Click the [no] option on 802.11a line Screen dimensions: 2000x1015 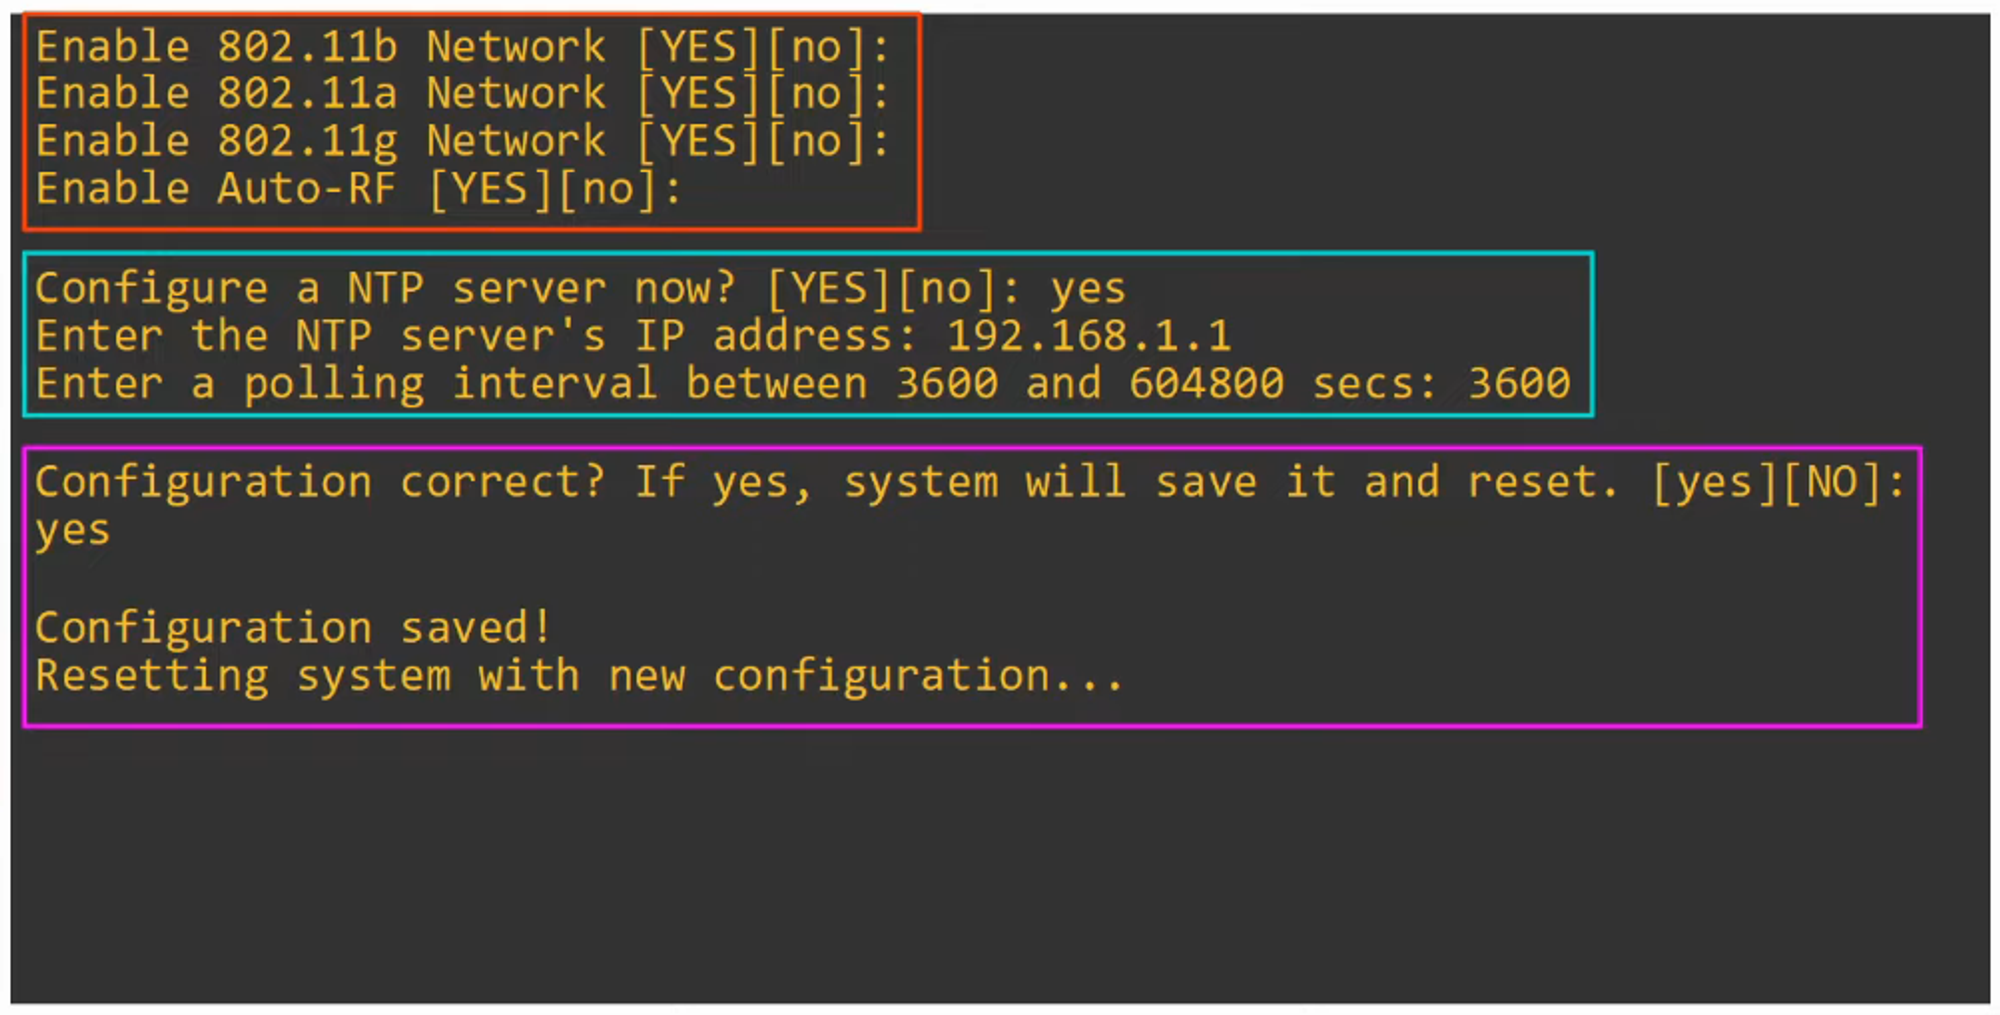817,94
